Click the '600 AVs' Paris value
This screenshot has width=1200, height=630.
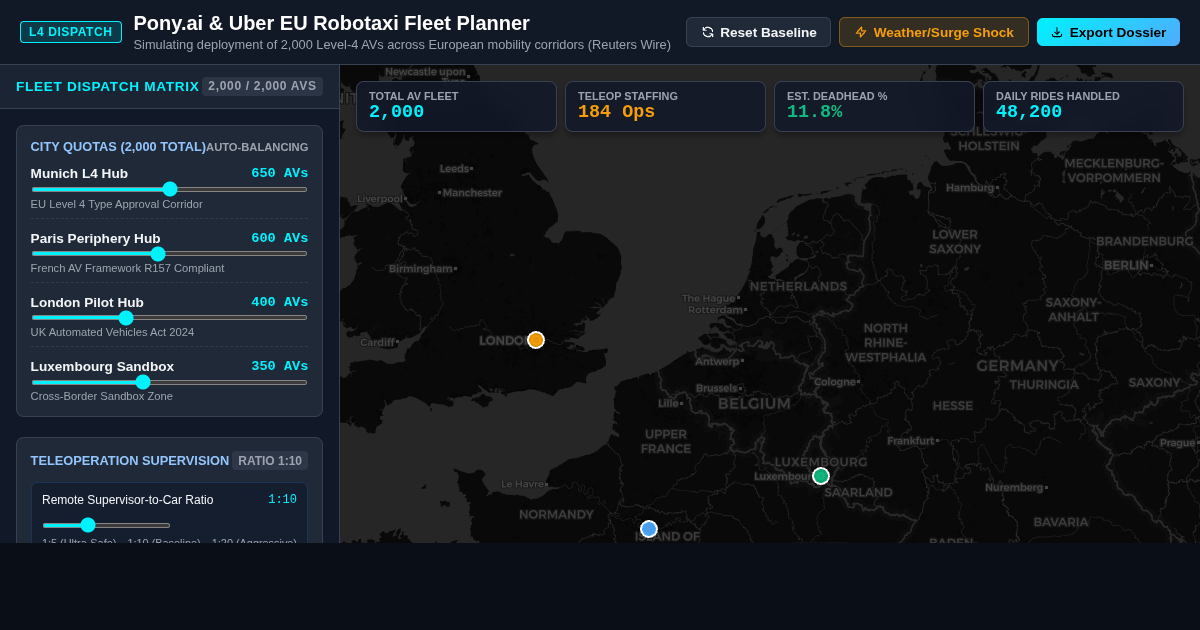(280, 238)
